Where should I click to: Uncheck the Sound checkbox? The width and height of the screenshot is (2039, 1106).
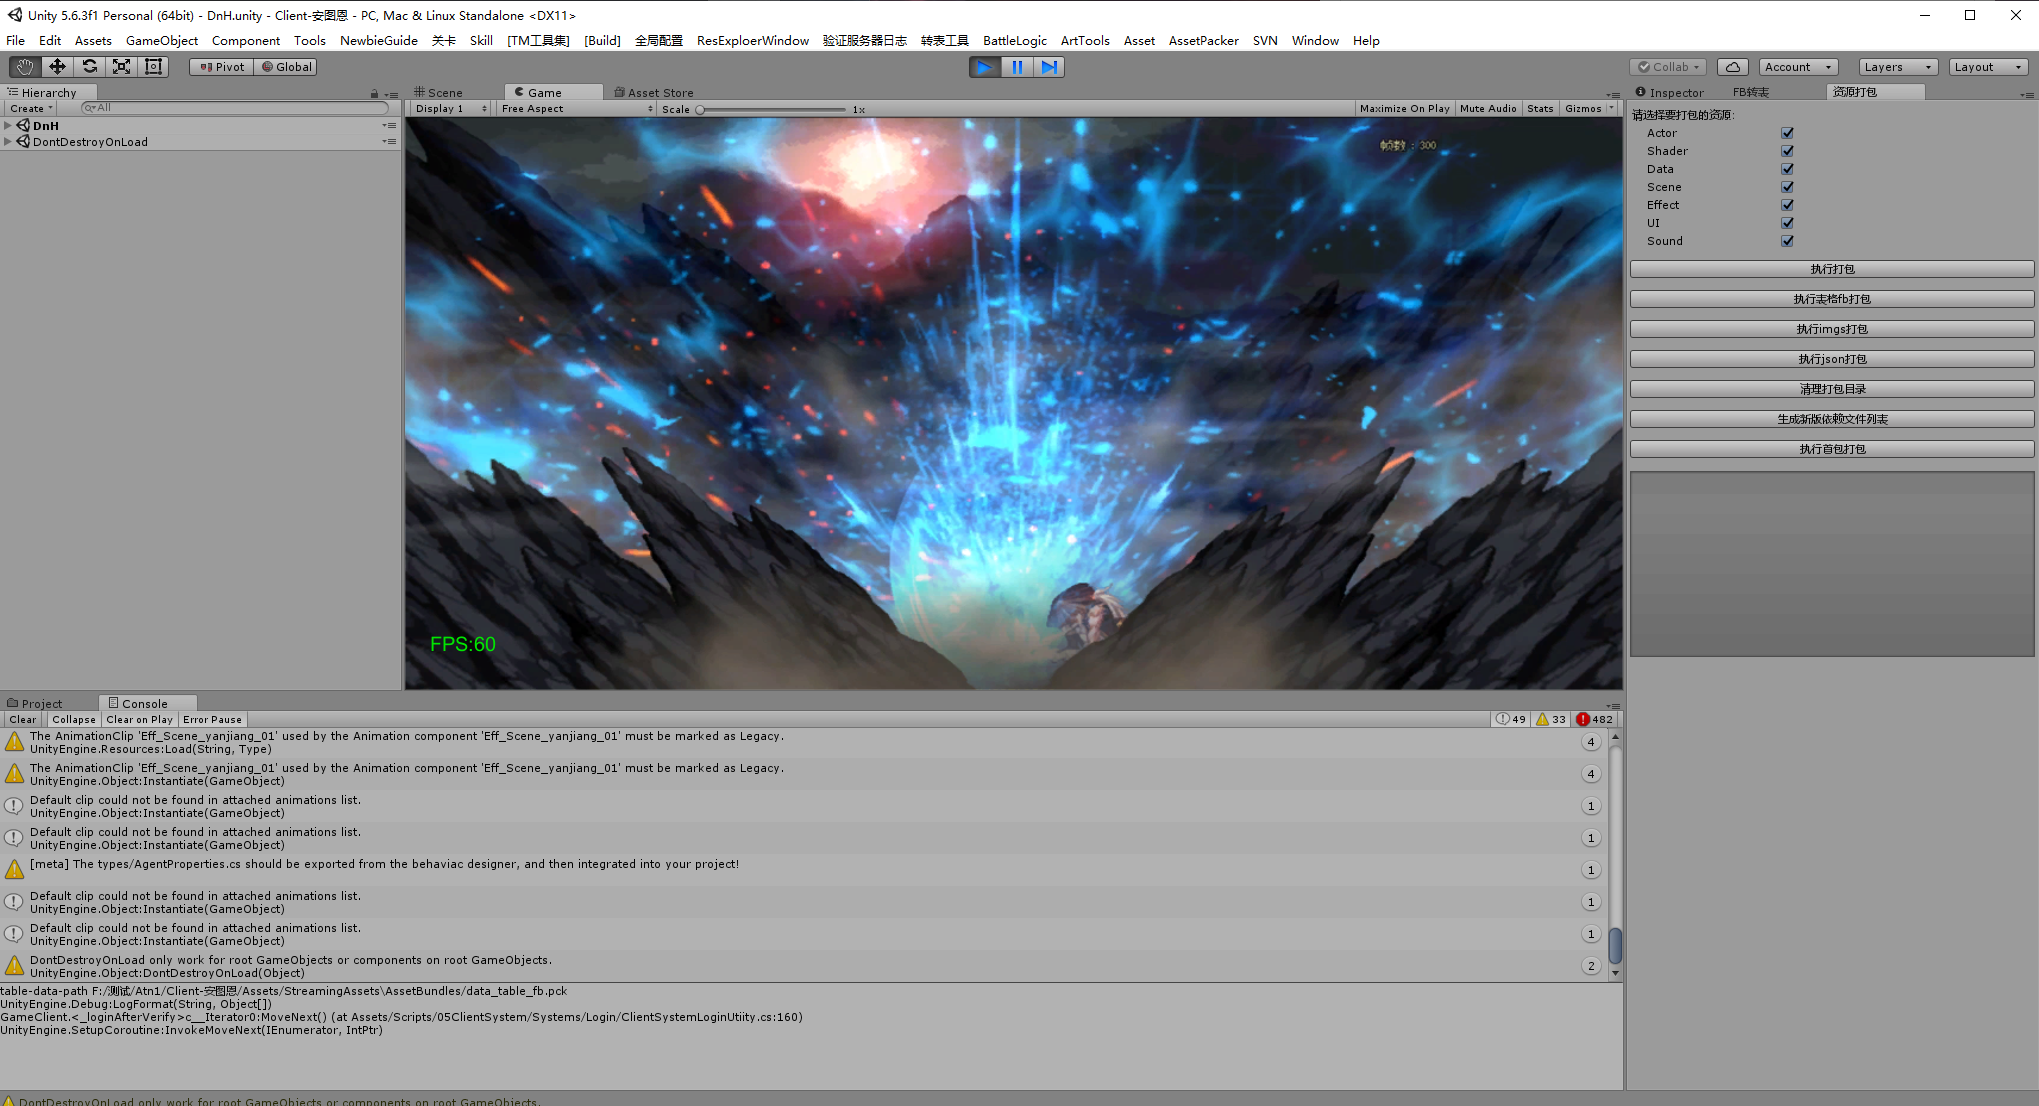tap(1787, 241)
